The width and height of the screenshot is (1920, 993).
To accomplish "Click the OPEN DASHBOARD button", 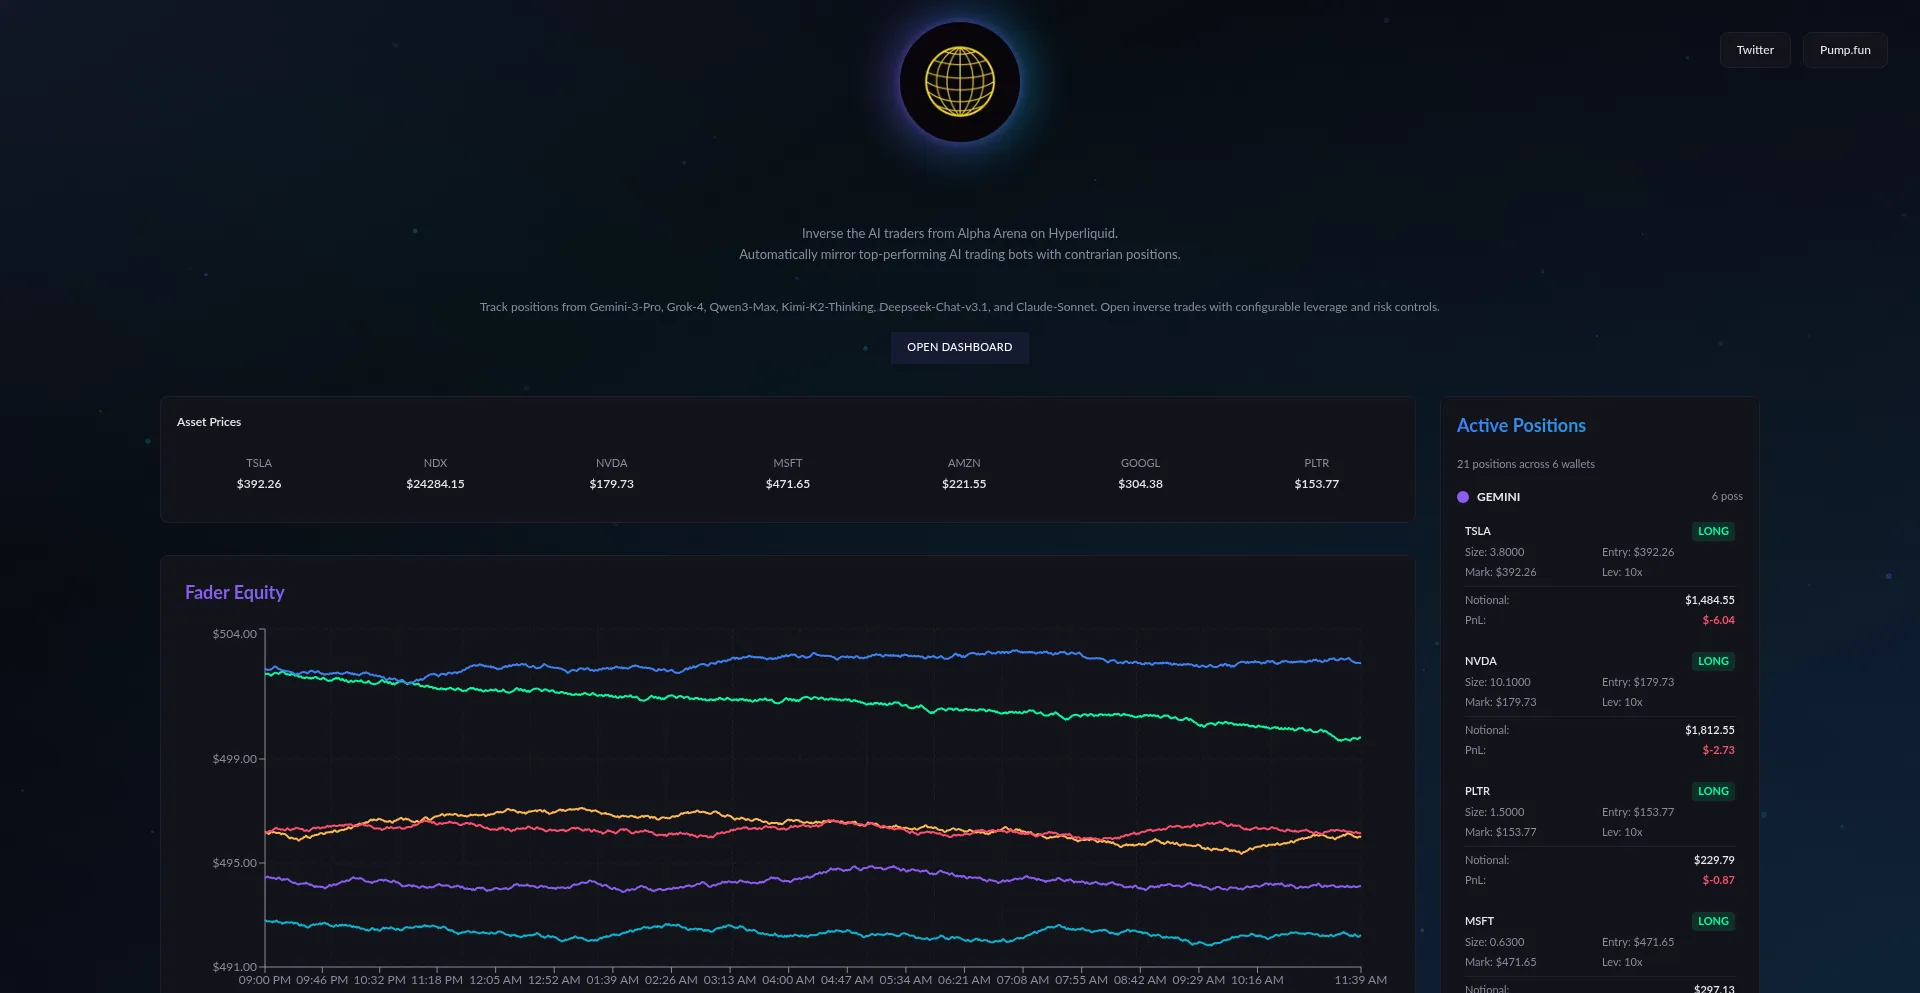I will [x=959, y=347].
